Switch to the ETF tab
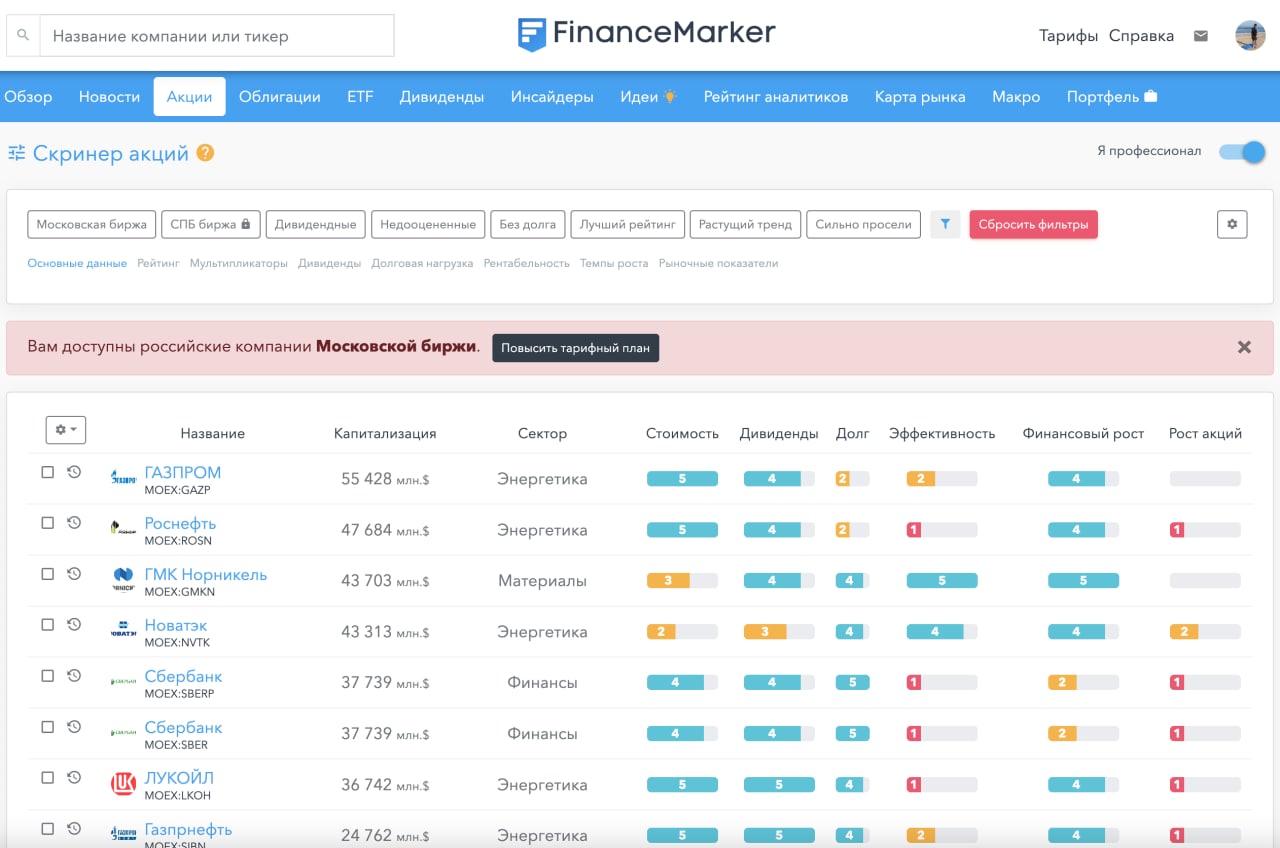Image resolution: width=1280 pixels, height=848 pixels. point(360,97)
